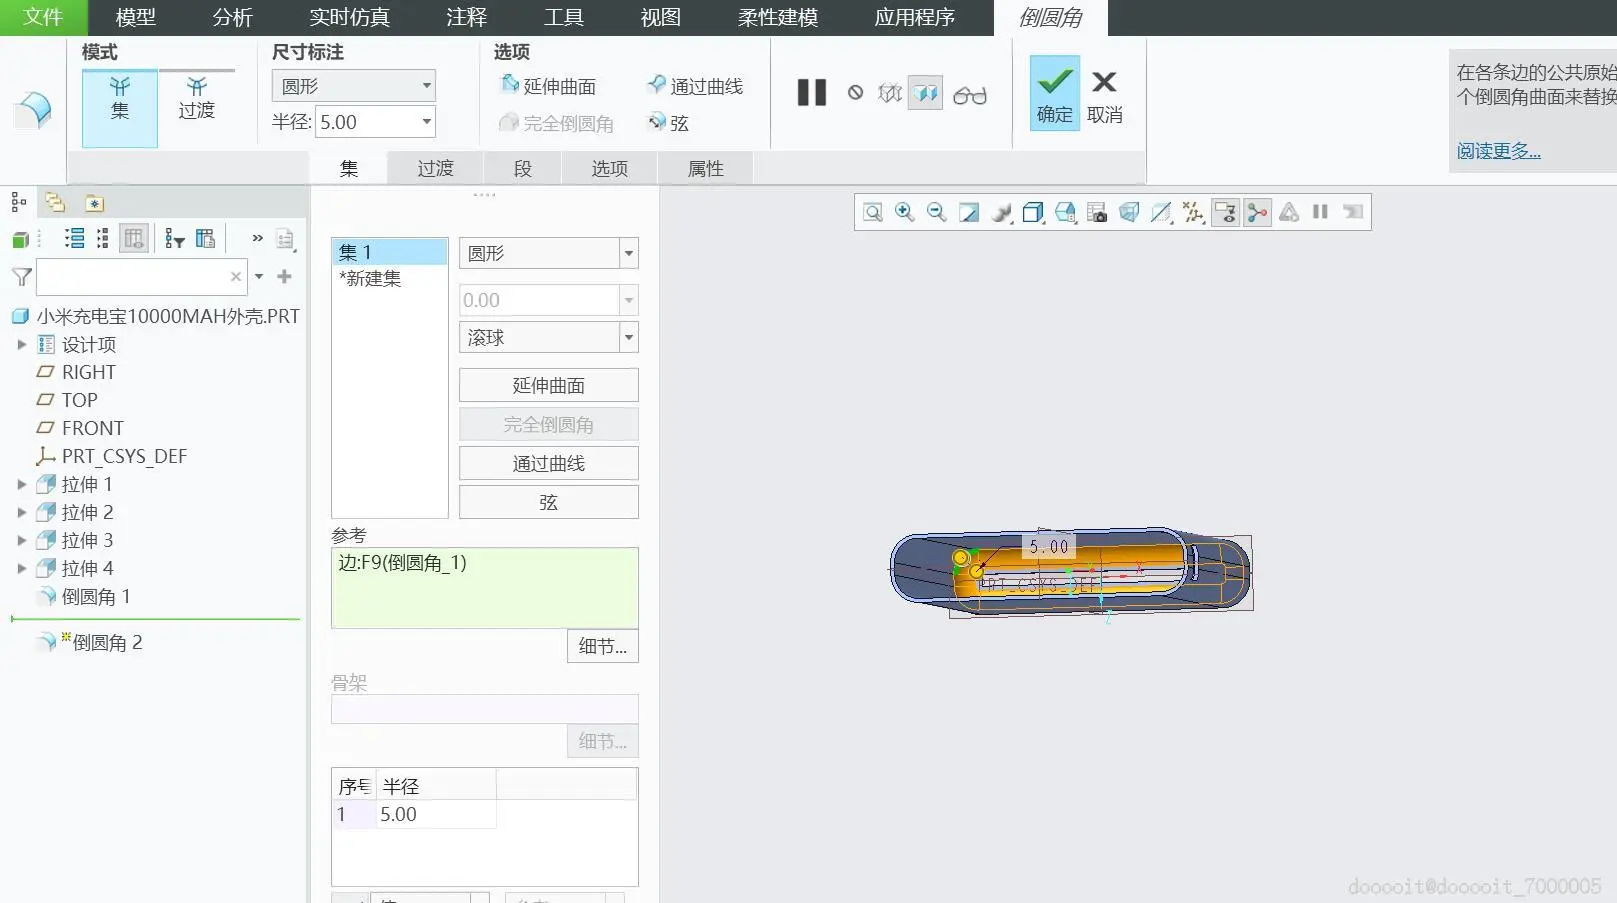
Task: Switch to 过渡 mode toggle
Action: pos(196,98)
